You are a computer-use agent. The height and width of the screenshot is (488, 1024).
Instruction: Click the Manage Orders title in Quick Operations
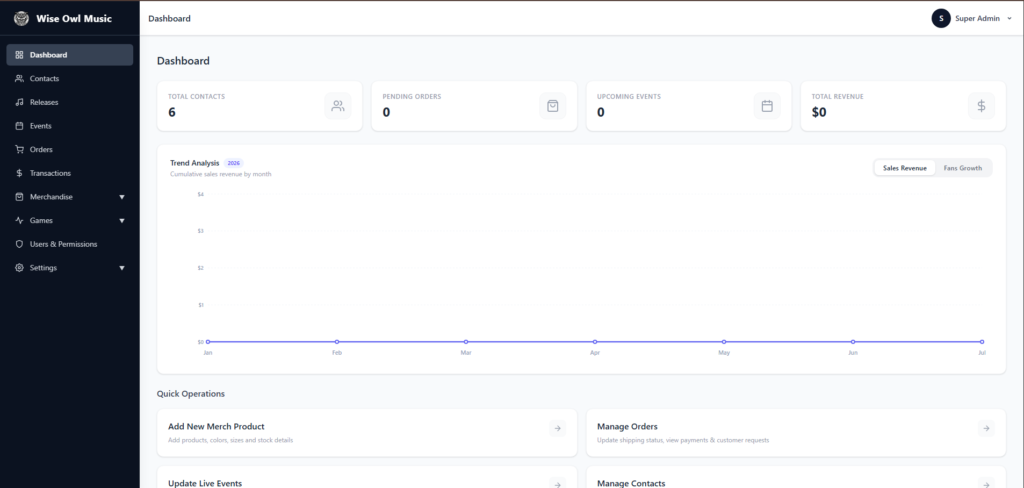click(627, 427)
